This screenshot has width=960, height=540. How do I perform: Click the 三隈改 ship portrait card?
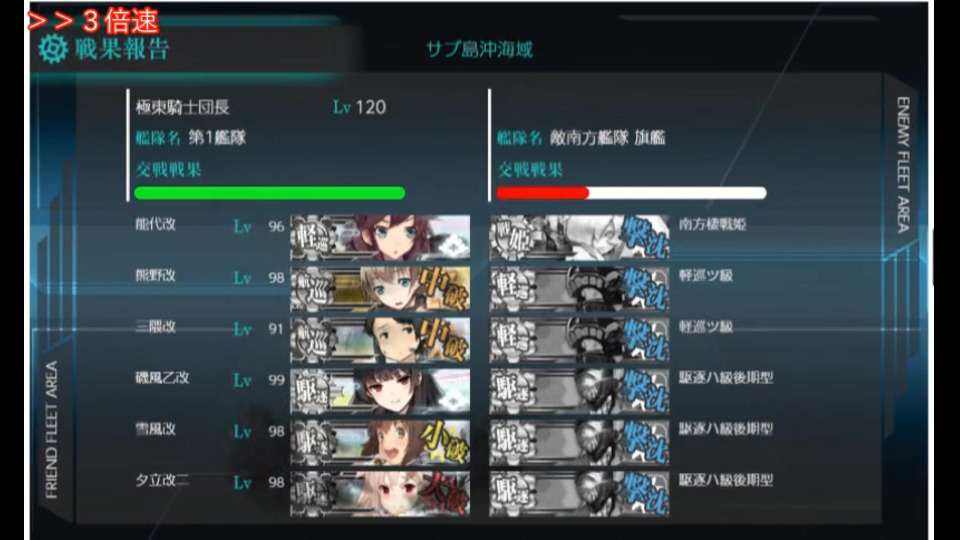[x=380, y=340]
